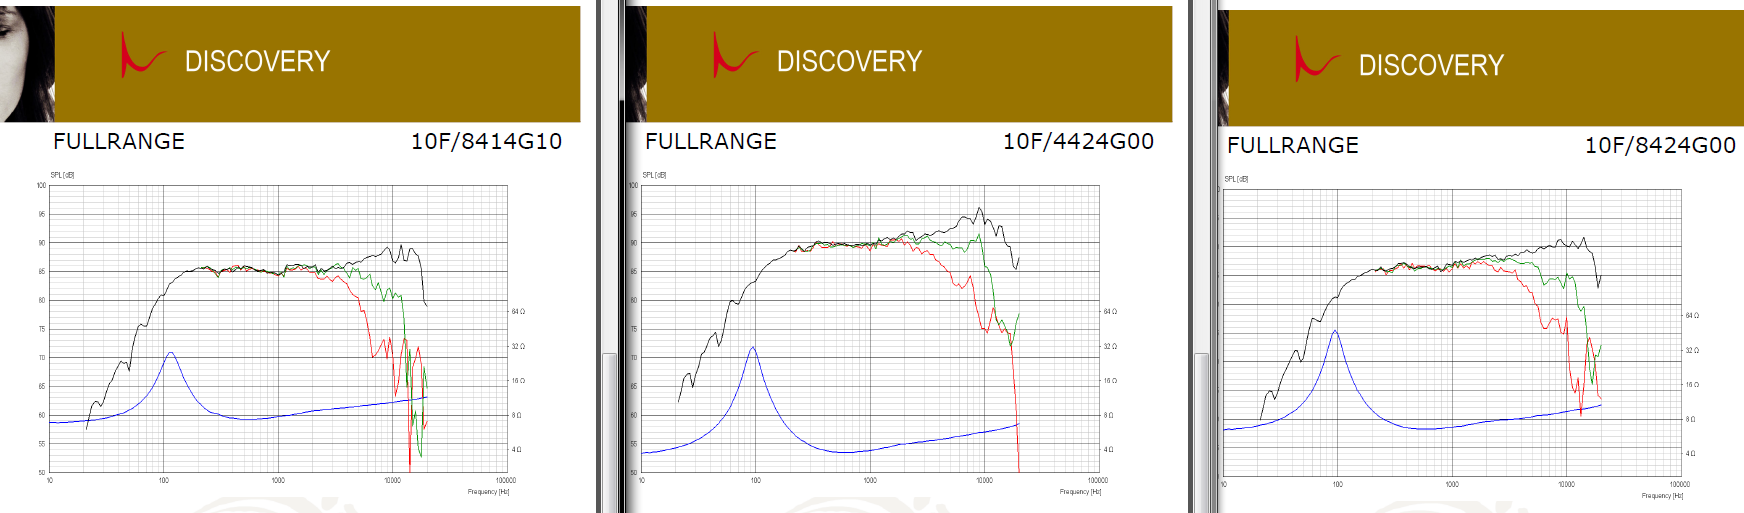
Task: Click the DISCOVERY title in the 10F/4424G00 header
Action: tap(849, 62)
